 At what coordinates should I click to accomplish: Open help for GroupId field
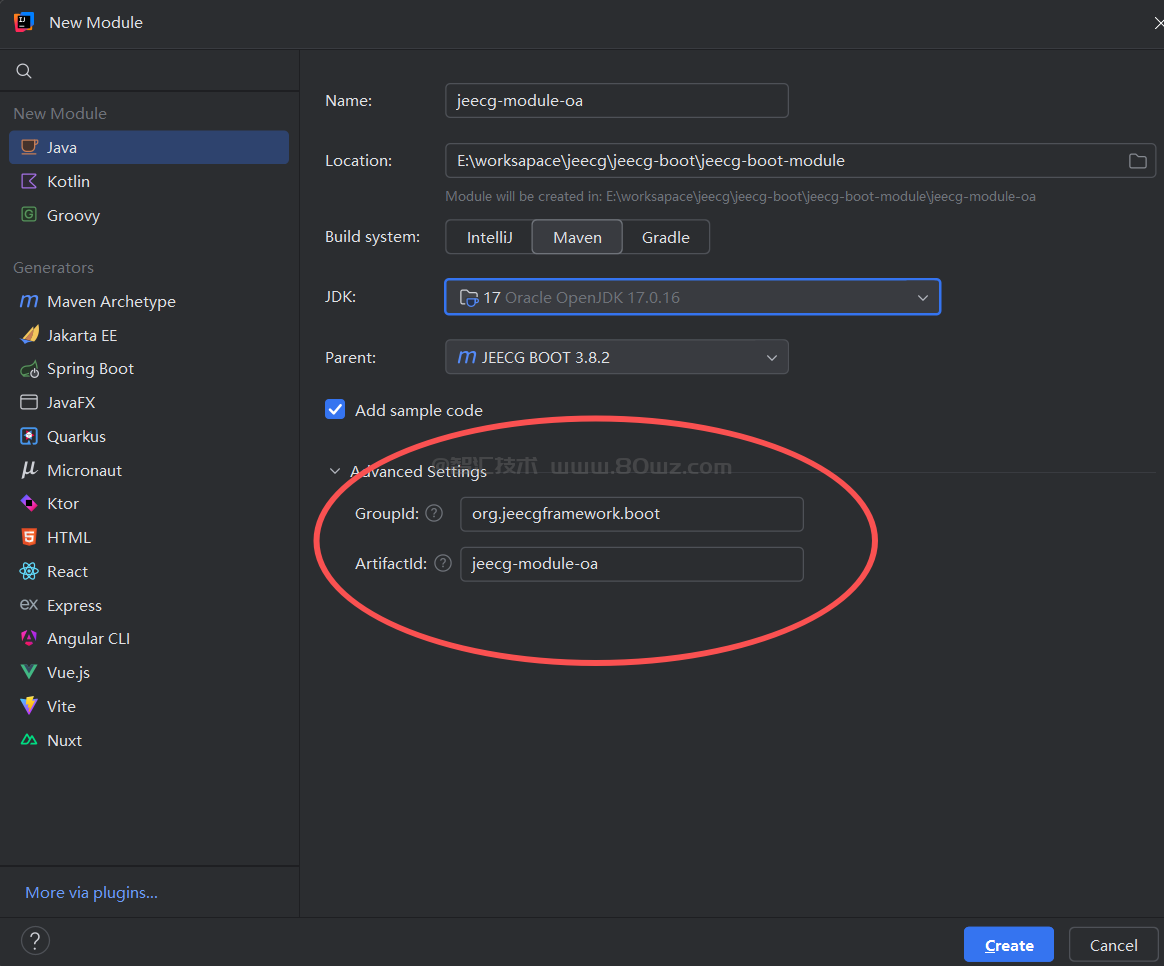click(x=434, y=513)
